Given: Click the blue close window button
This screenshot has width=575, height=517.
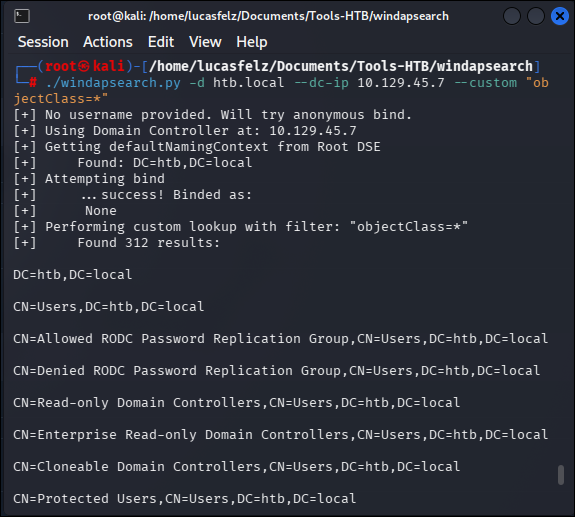Looking at the screenshot, I should (x=560, y=16).
